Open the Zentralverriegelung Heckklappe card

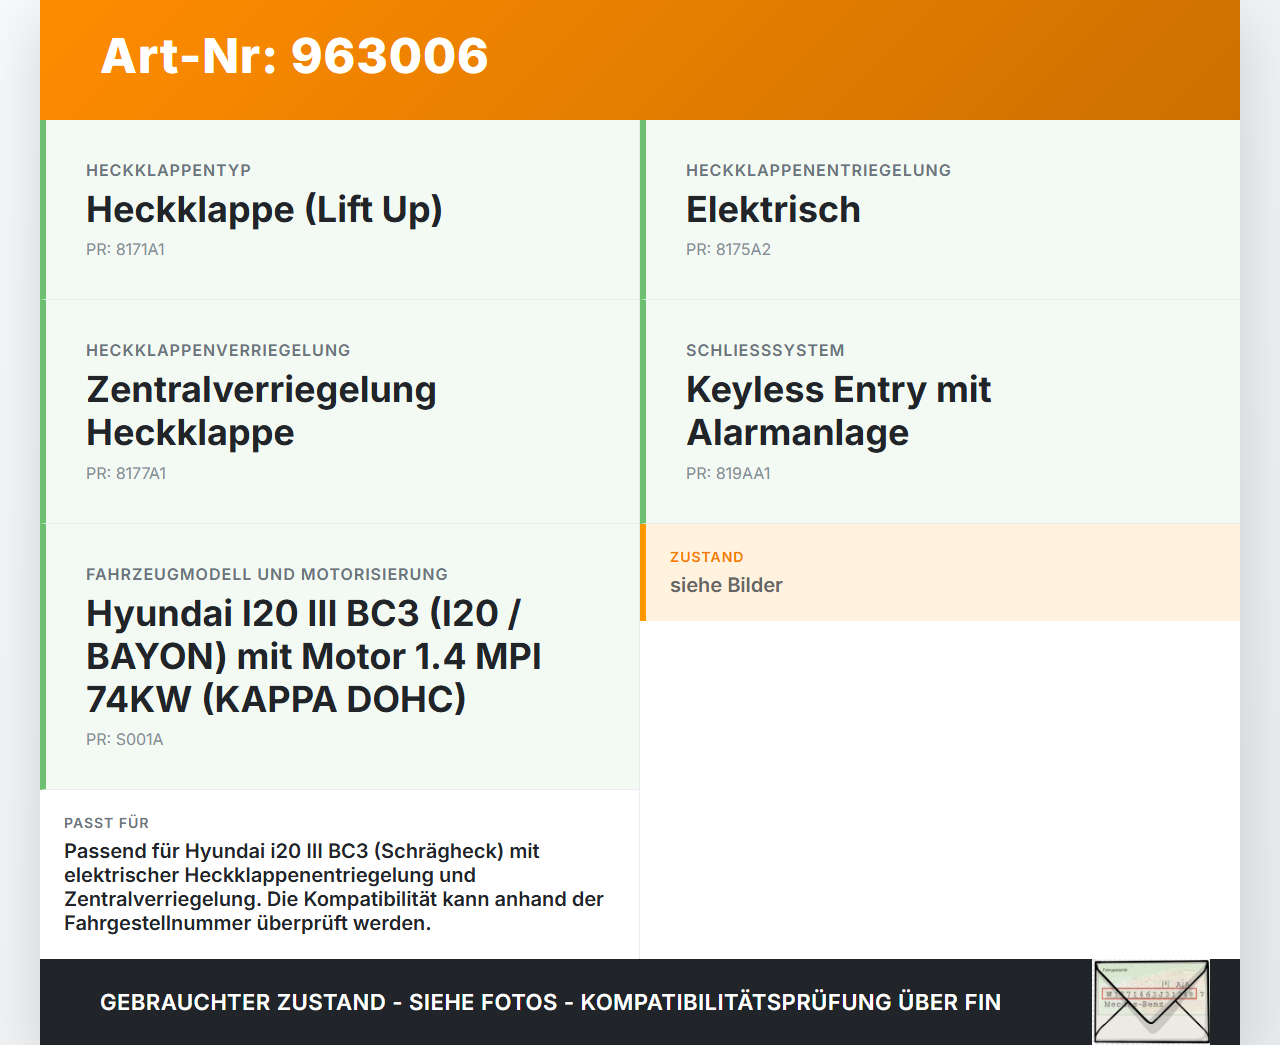(x=340, y=410)
